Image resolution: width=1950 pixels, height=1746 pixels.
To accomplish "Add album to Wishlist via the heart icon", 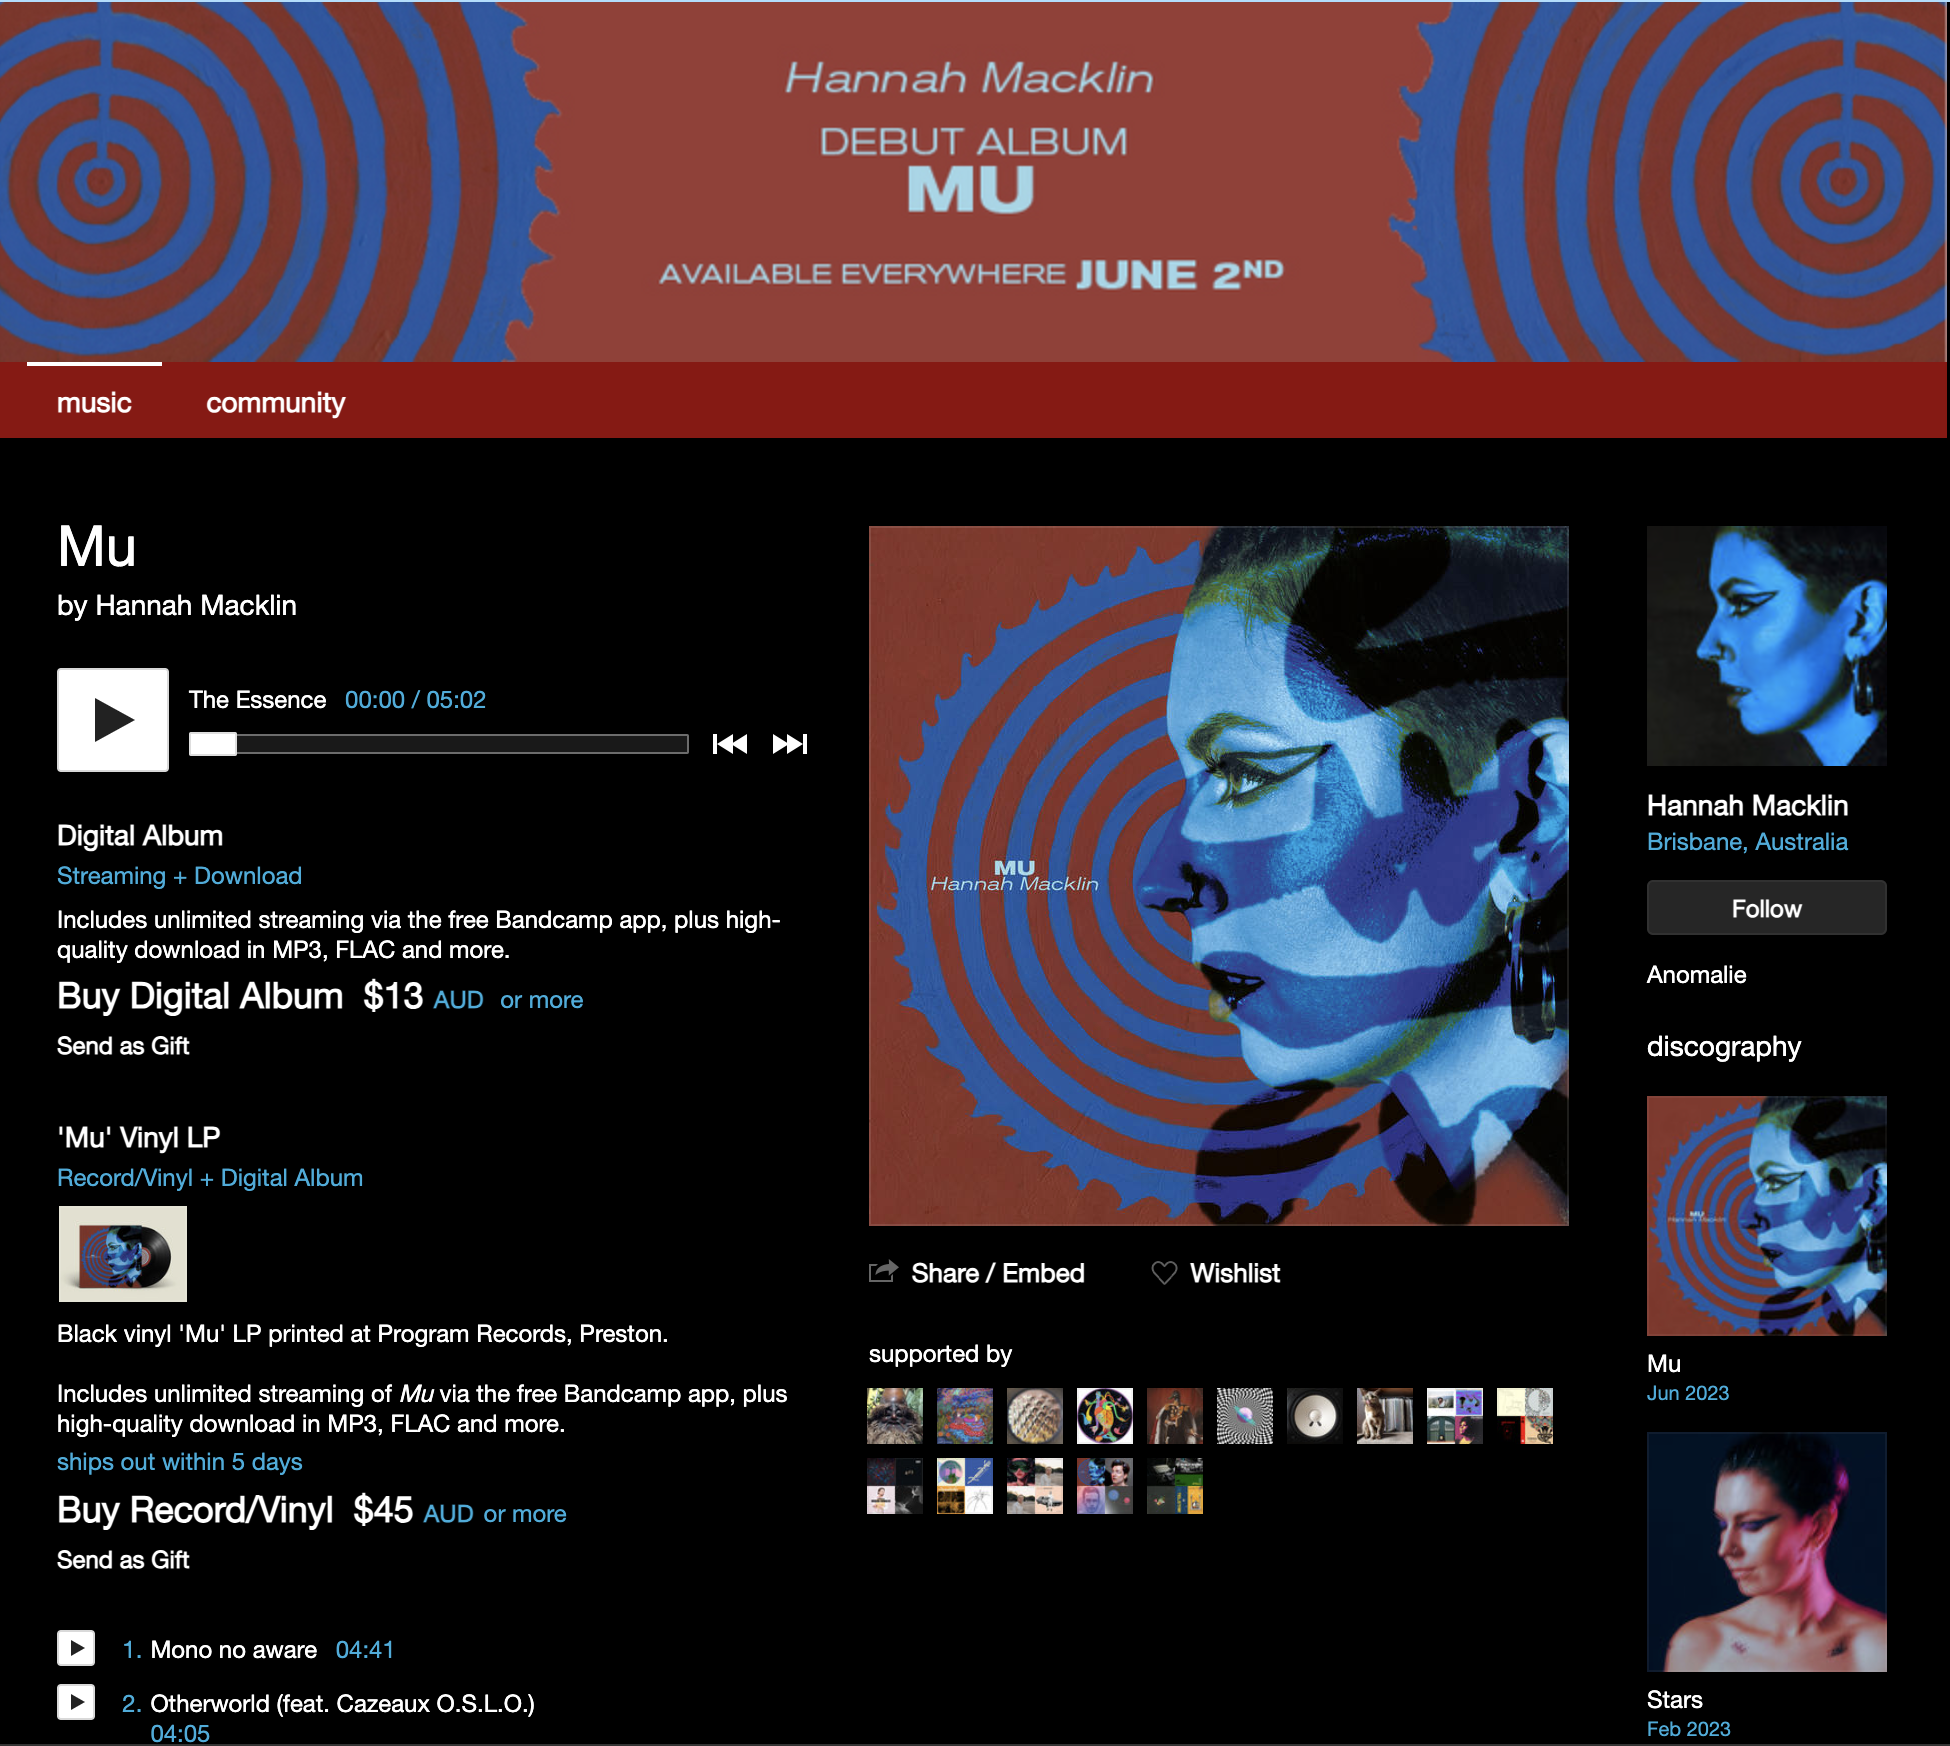I will tap(1164, 1273).
